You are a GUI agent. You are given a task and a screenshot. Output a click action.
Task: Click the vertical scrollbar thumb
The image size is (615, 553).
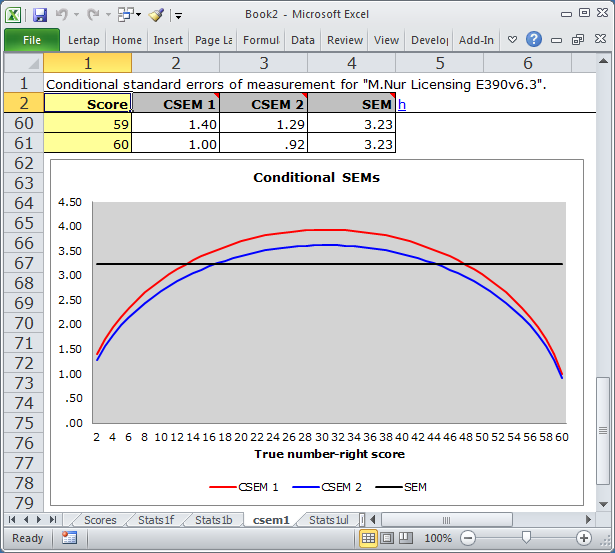coord(603,431)
